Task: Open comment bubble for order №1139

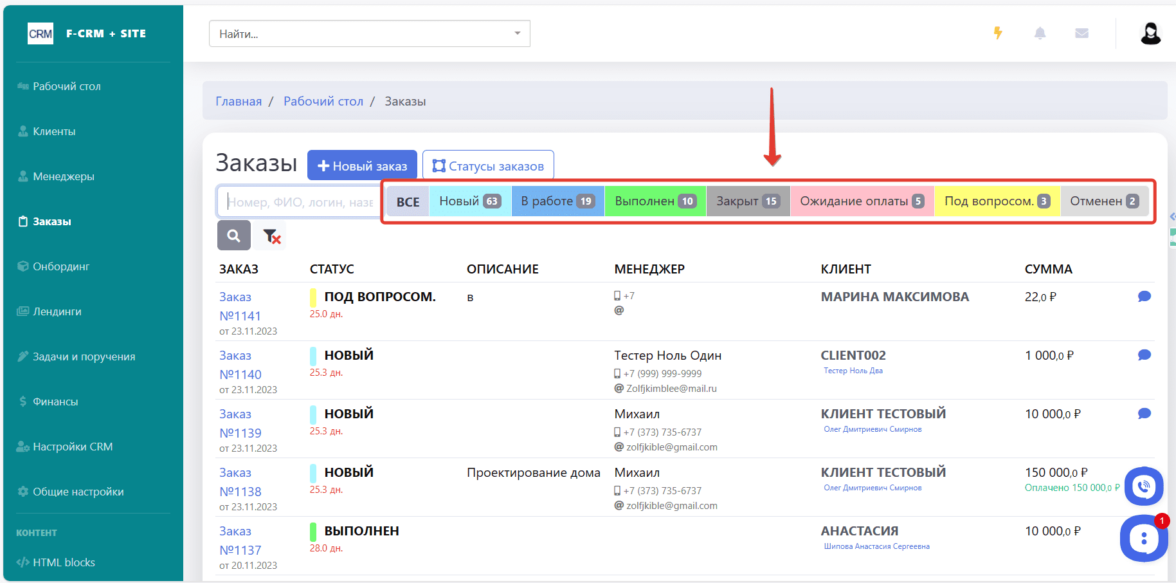Action: pyautogui.click(x=1144, y=413)
